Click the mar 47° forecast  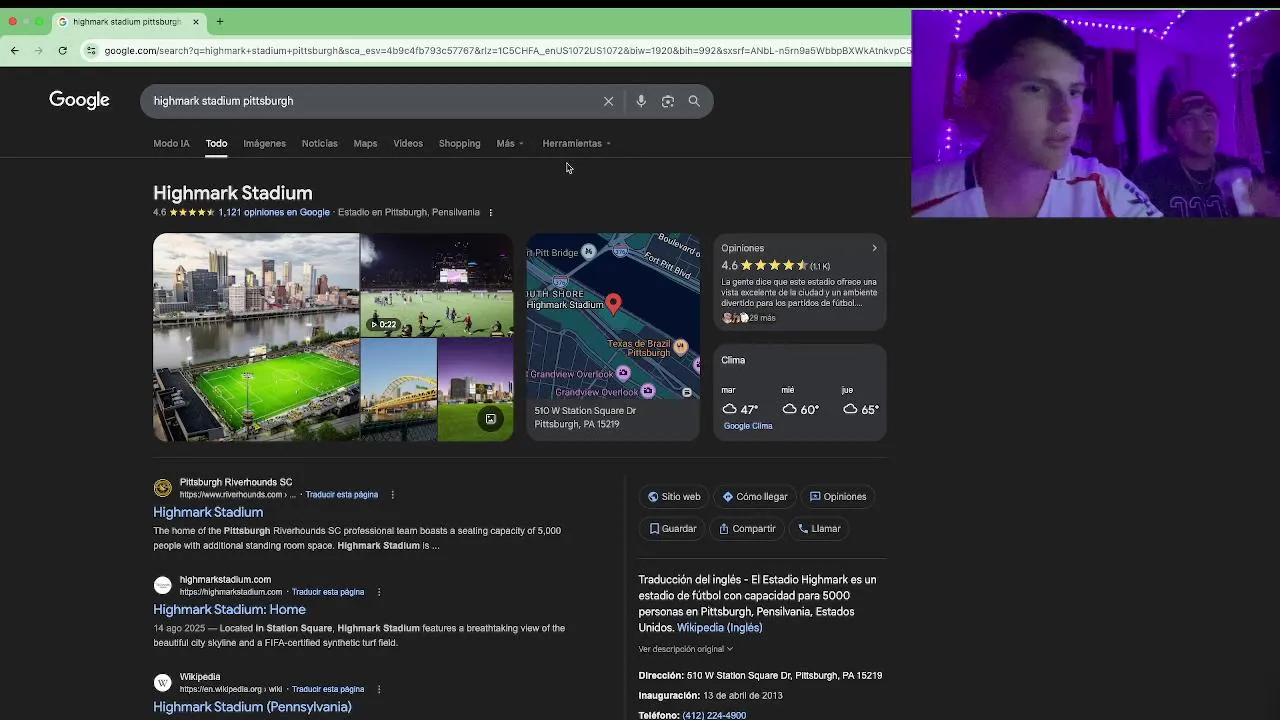[740, 402]
